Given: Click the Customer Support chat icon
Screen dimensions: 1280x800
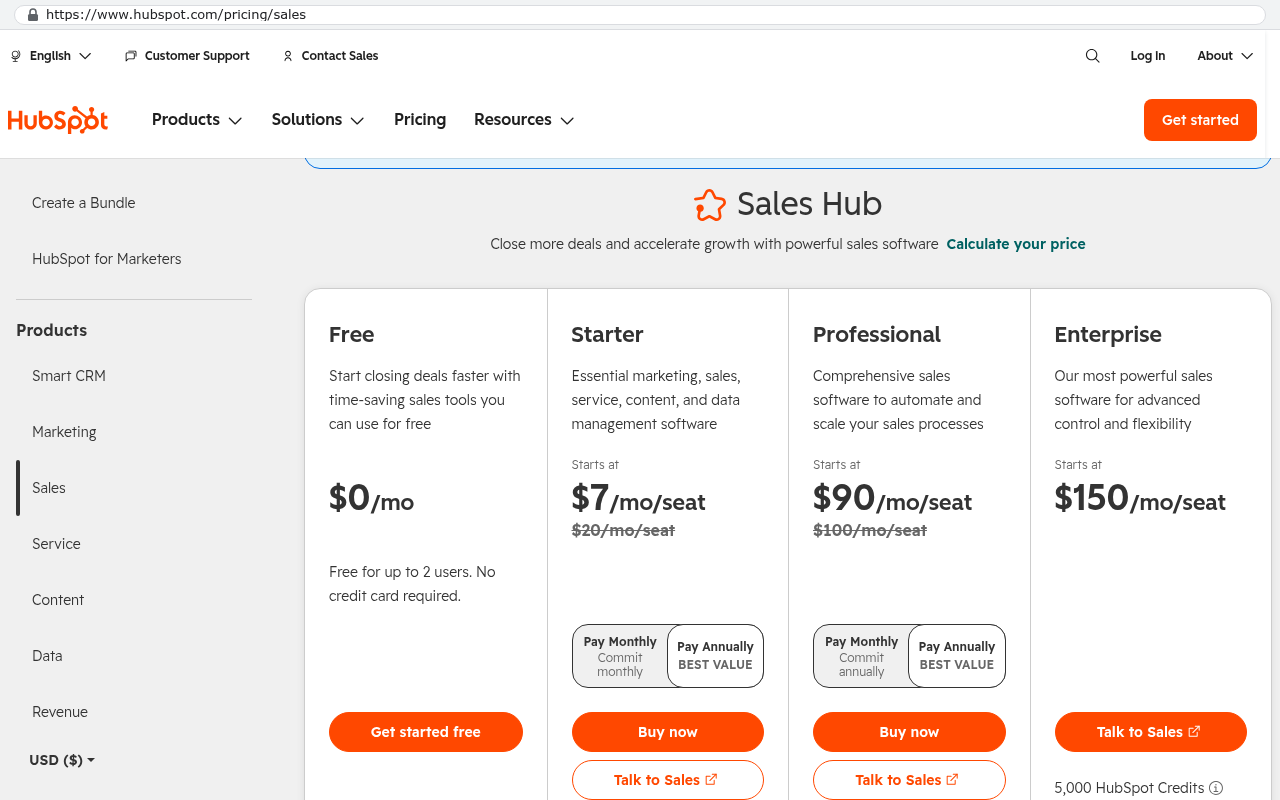Looking at the screenshot, I should tap(131, 56).
